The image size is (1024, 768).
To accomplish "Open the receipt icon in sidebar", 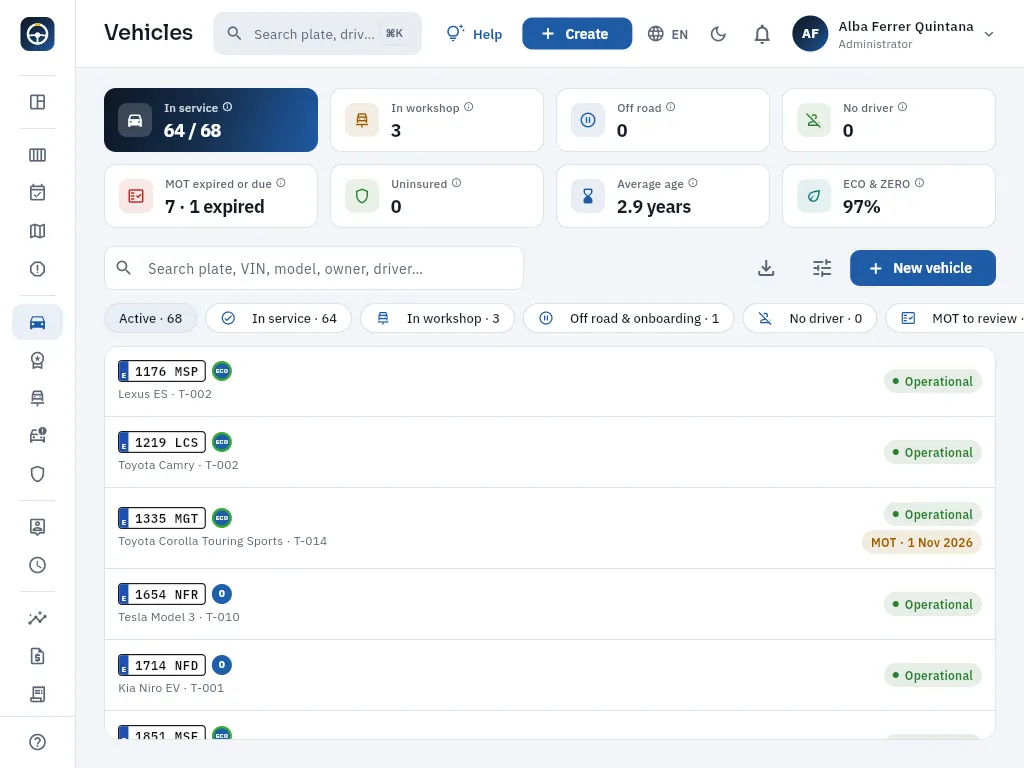I will click(x=37, y=694).
